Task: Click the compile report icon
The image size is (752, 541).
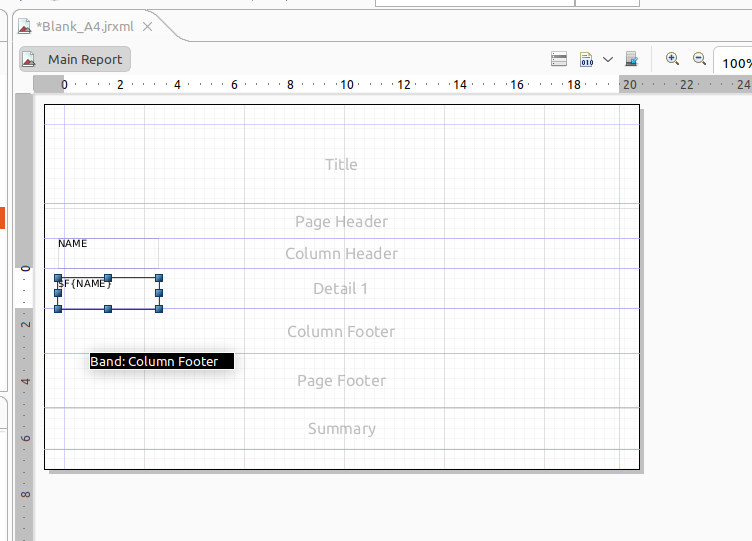Action: coord(587,60)
